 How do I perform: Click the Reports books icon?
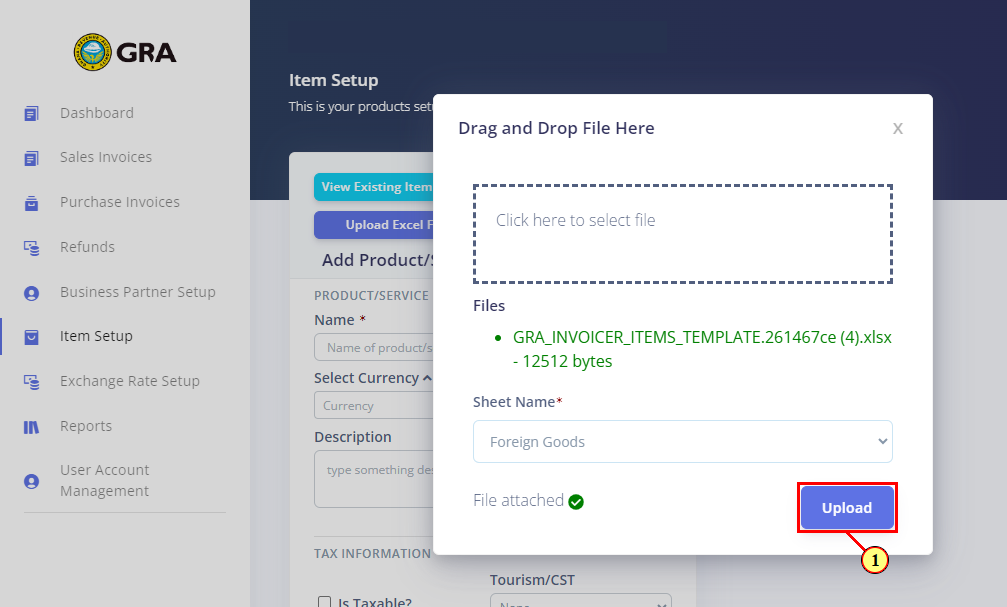pyautogui.click(x=31, y=427)
